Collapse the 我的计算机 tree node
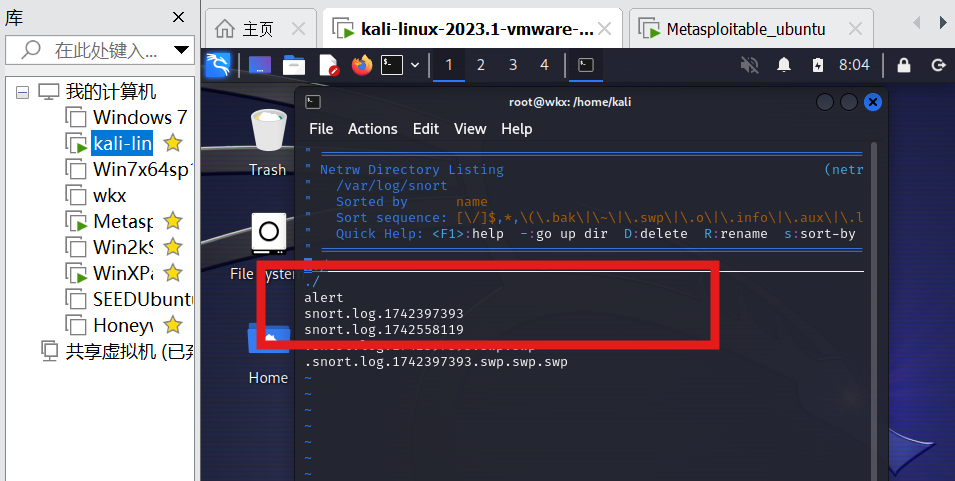955x481 pixels. click(x=23, y=93)
